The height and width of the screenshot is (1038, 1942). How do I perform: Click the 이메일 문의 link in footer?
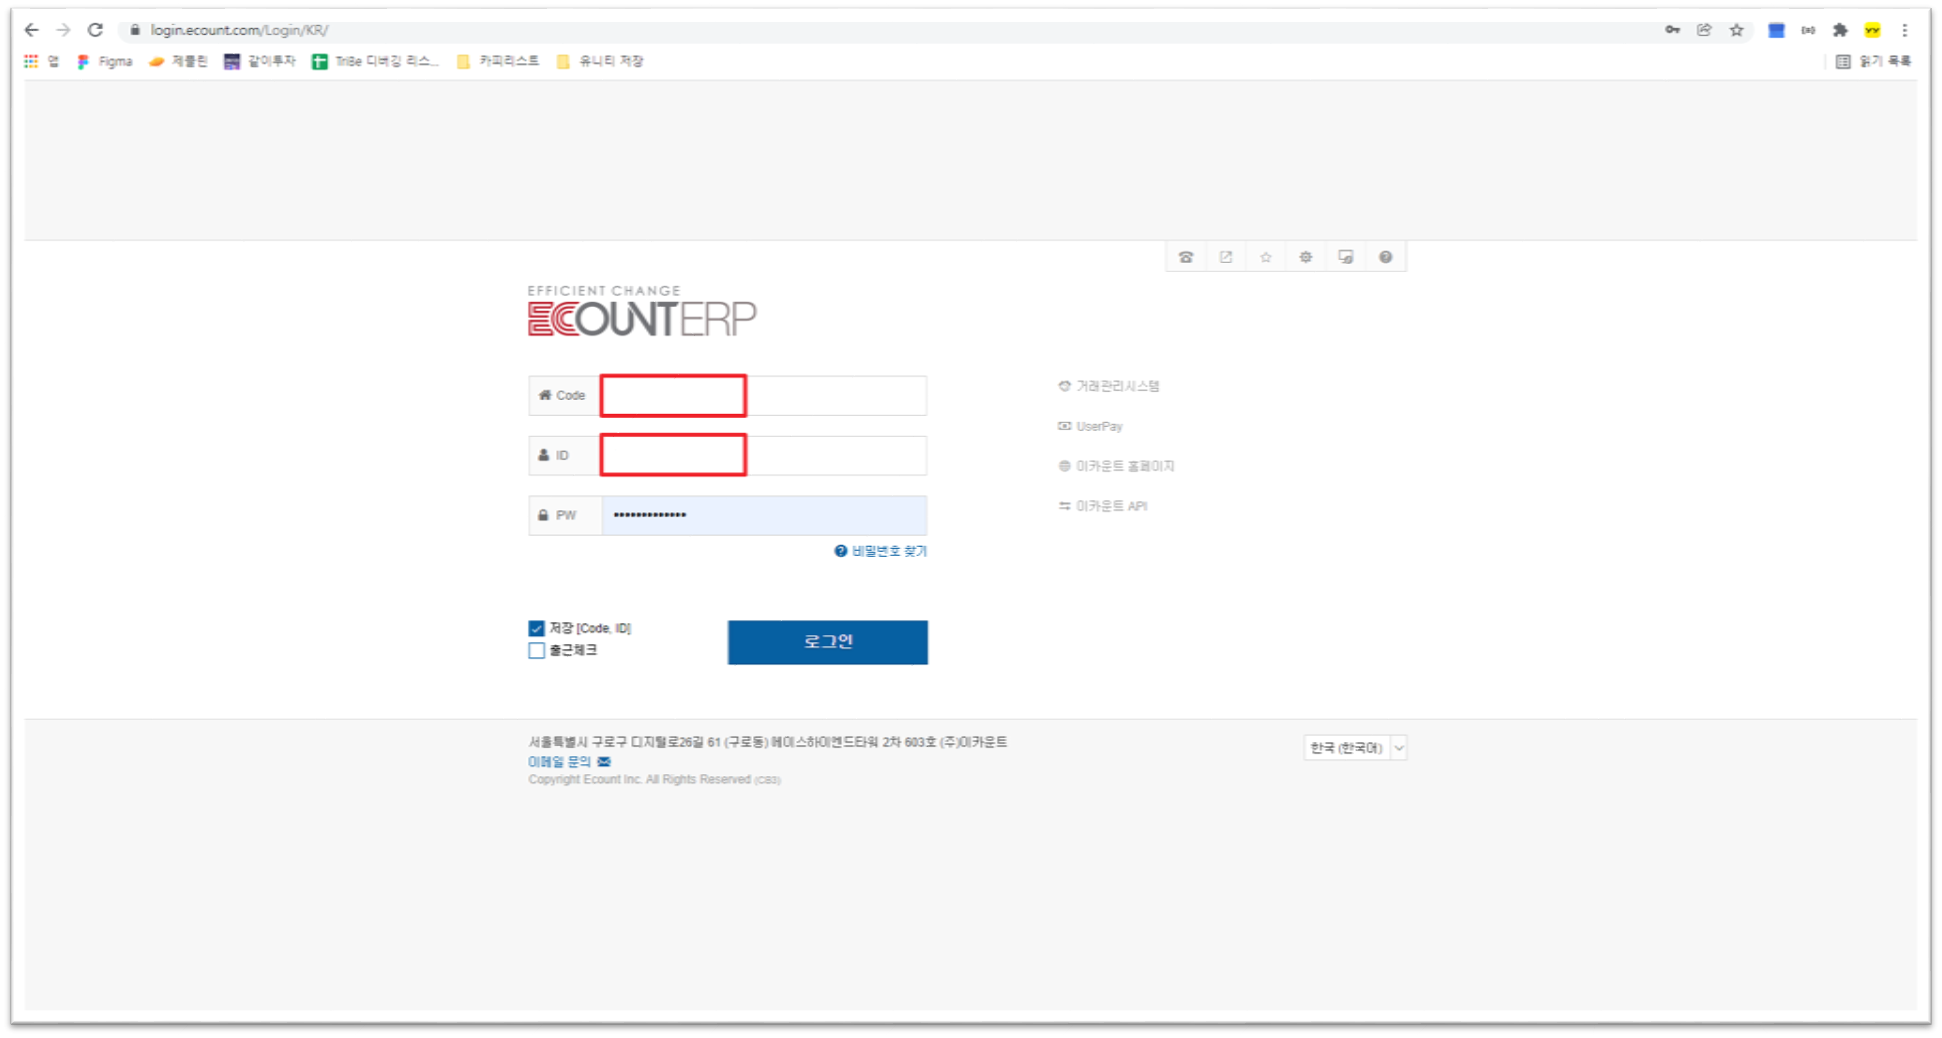pyautogui.click(x=569, y=762)
